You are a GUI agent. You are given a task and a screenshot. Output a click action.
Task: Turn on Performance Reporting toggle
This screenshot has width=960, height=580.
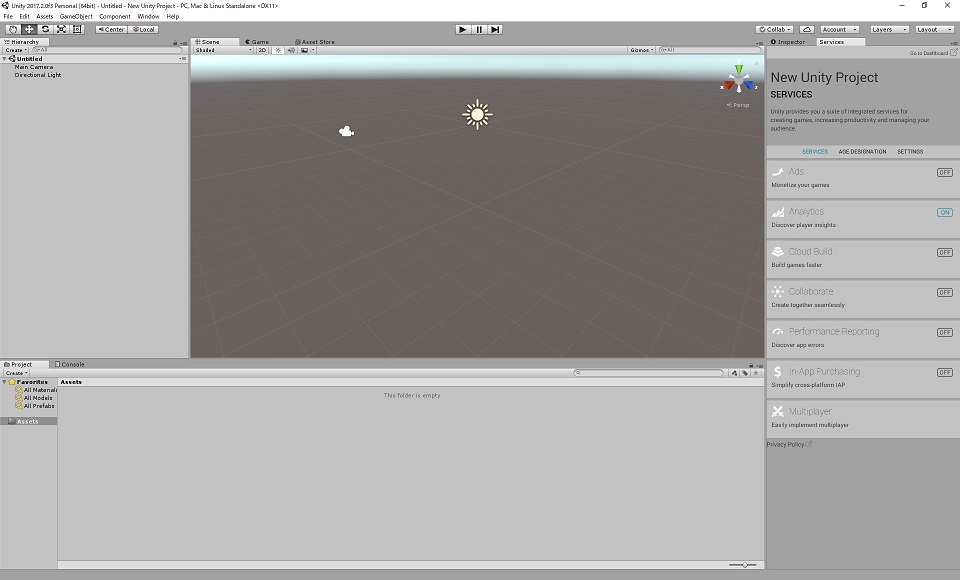pyautogui.click(x=945, y=333)
